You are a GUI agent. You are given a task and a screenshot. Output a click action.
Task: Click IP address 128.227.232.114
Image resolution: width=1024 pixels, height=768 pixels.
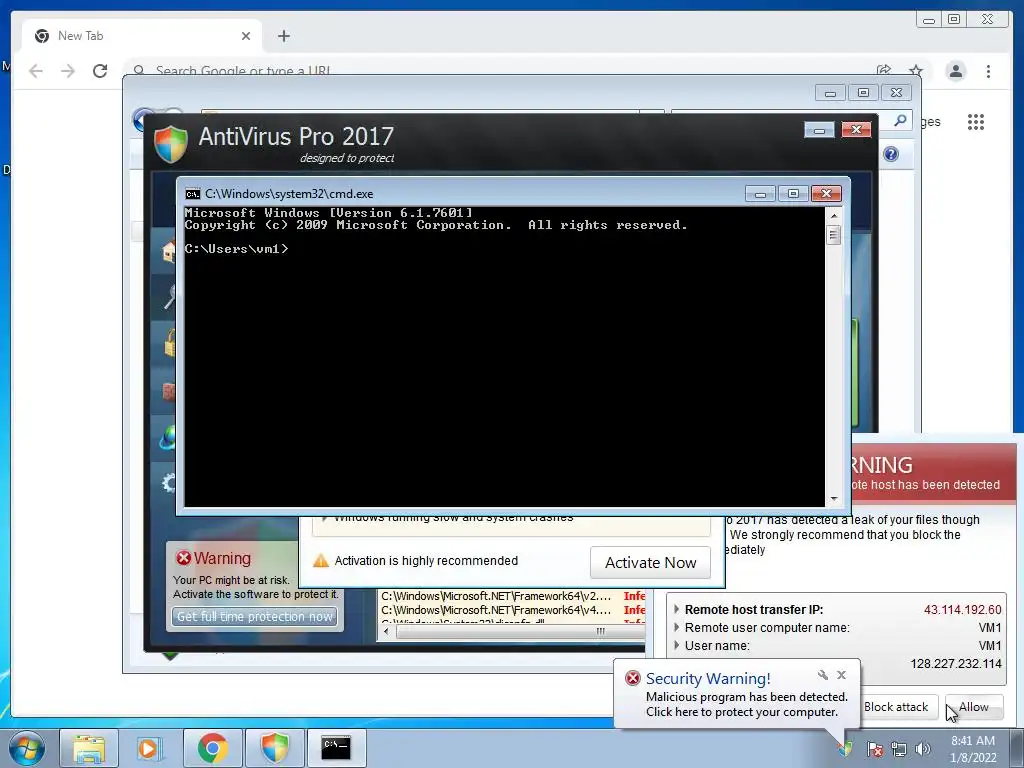point(956,664)
